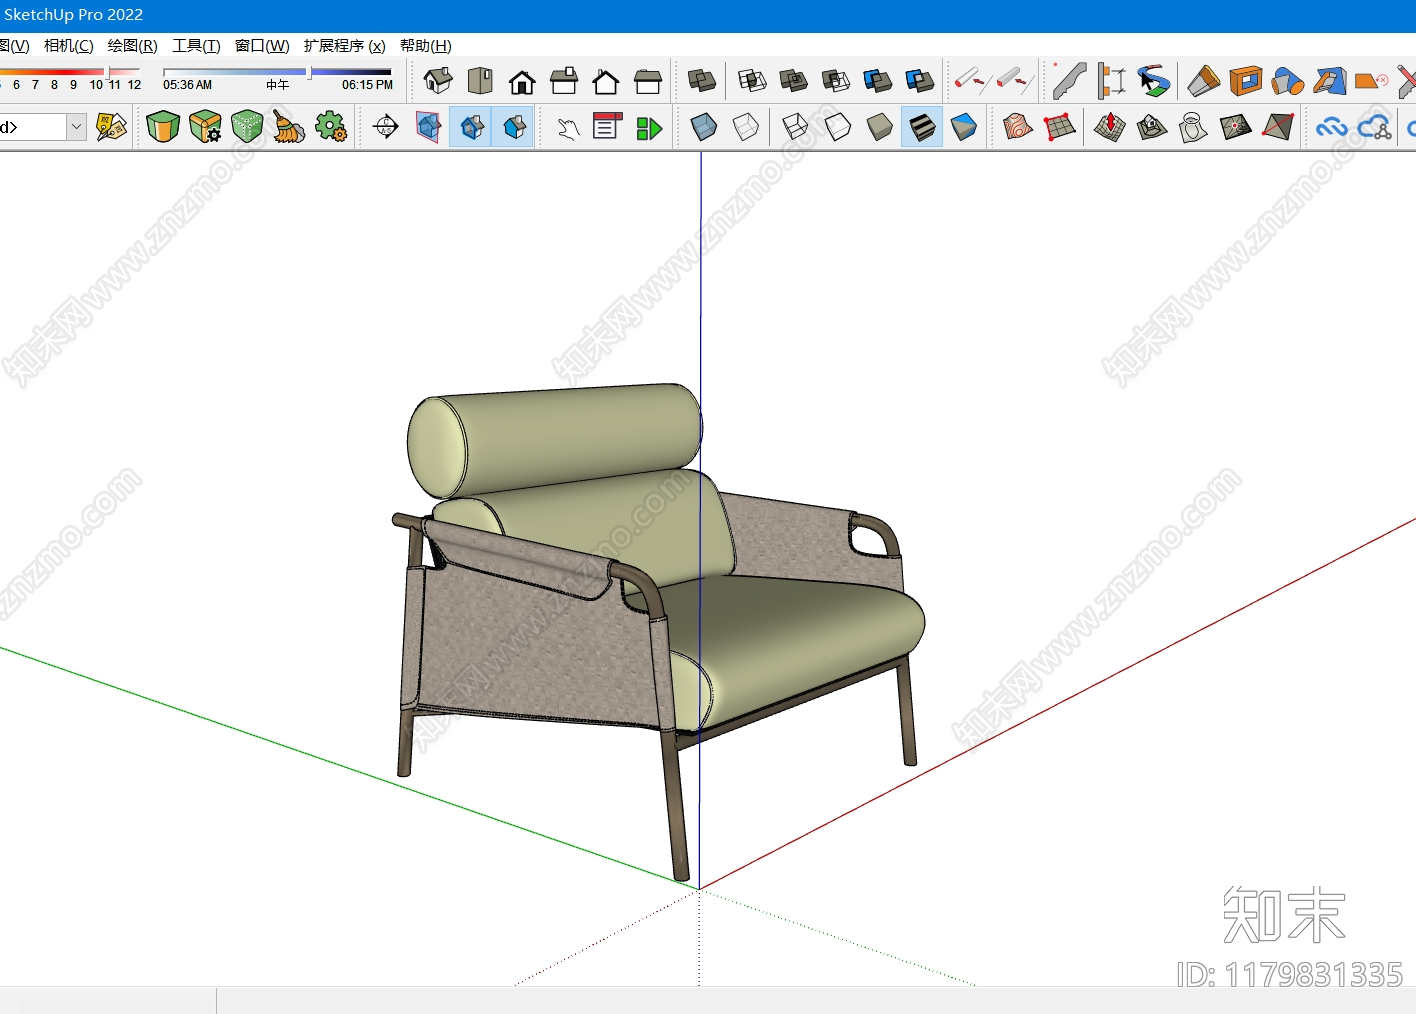1416x1014 pixels.
Task: Toggle Display Section Planes
Action: [x=428, y=127]
